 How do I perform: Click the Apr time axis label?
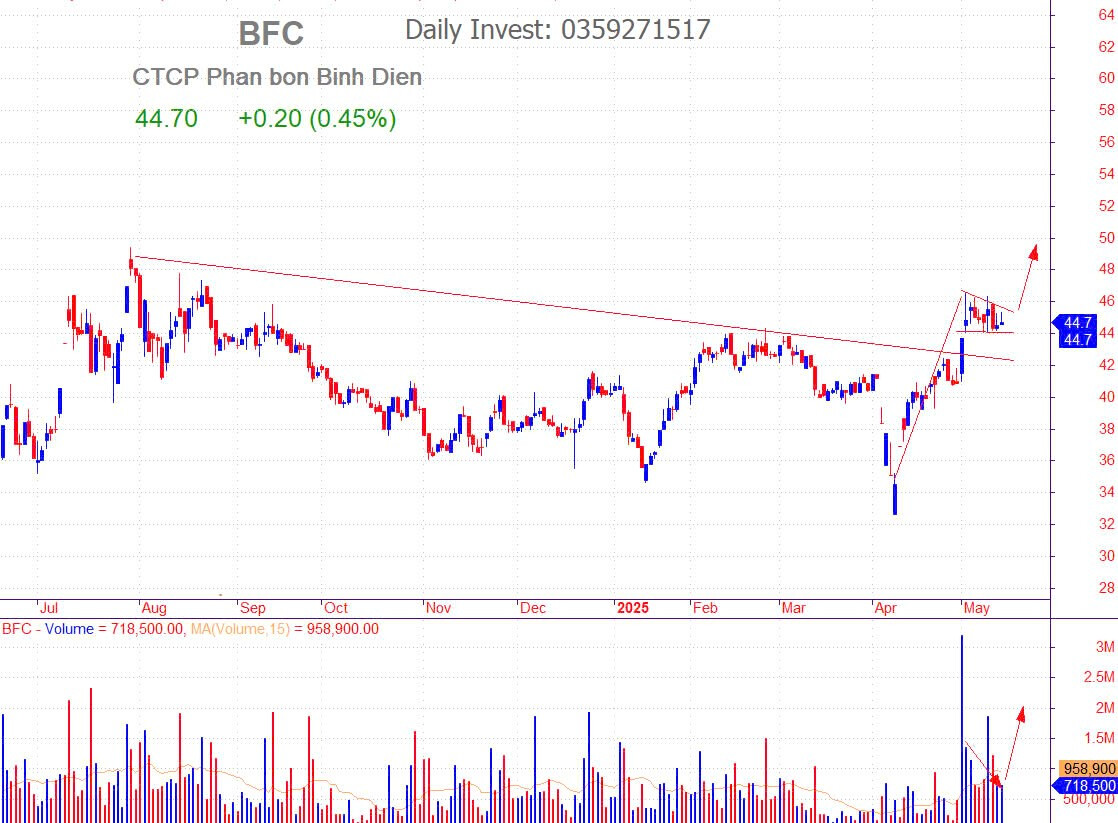886,608
